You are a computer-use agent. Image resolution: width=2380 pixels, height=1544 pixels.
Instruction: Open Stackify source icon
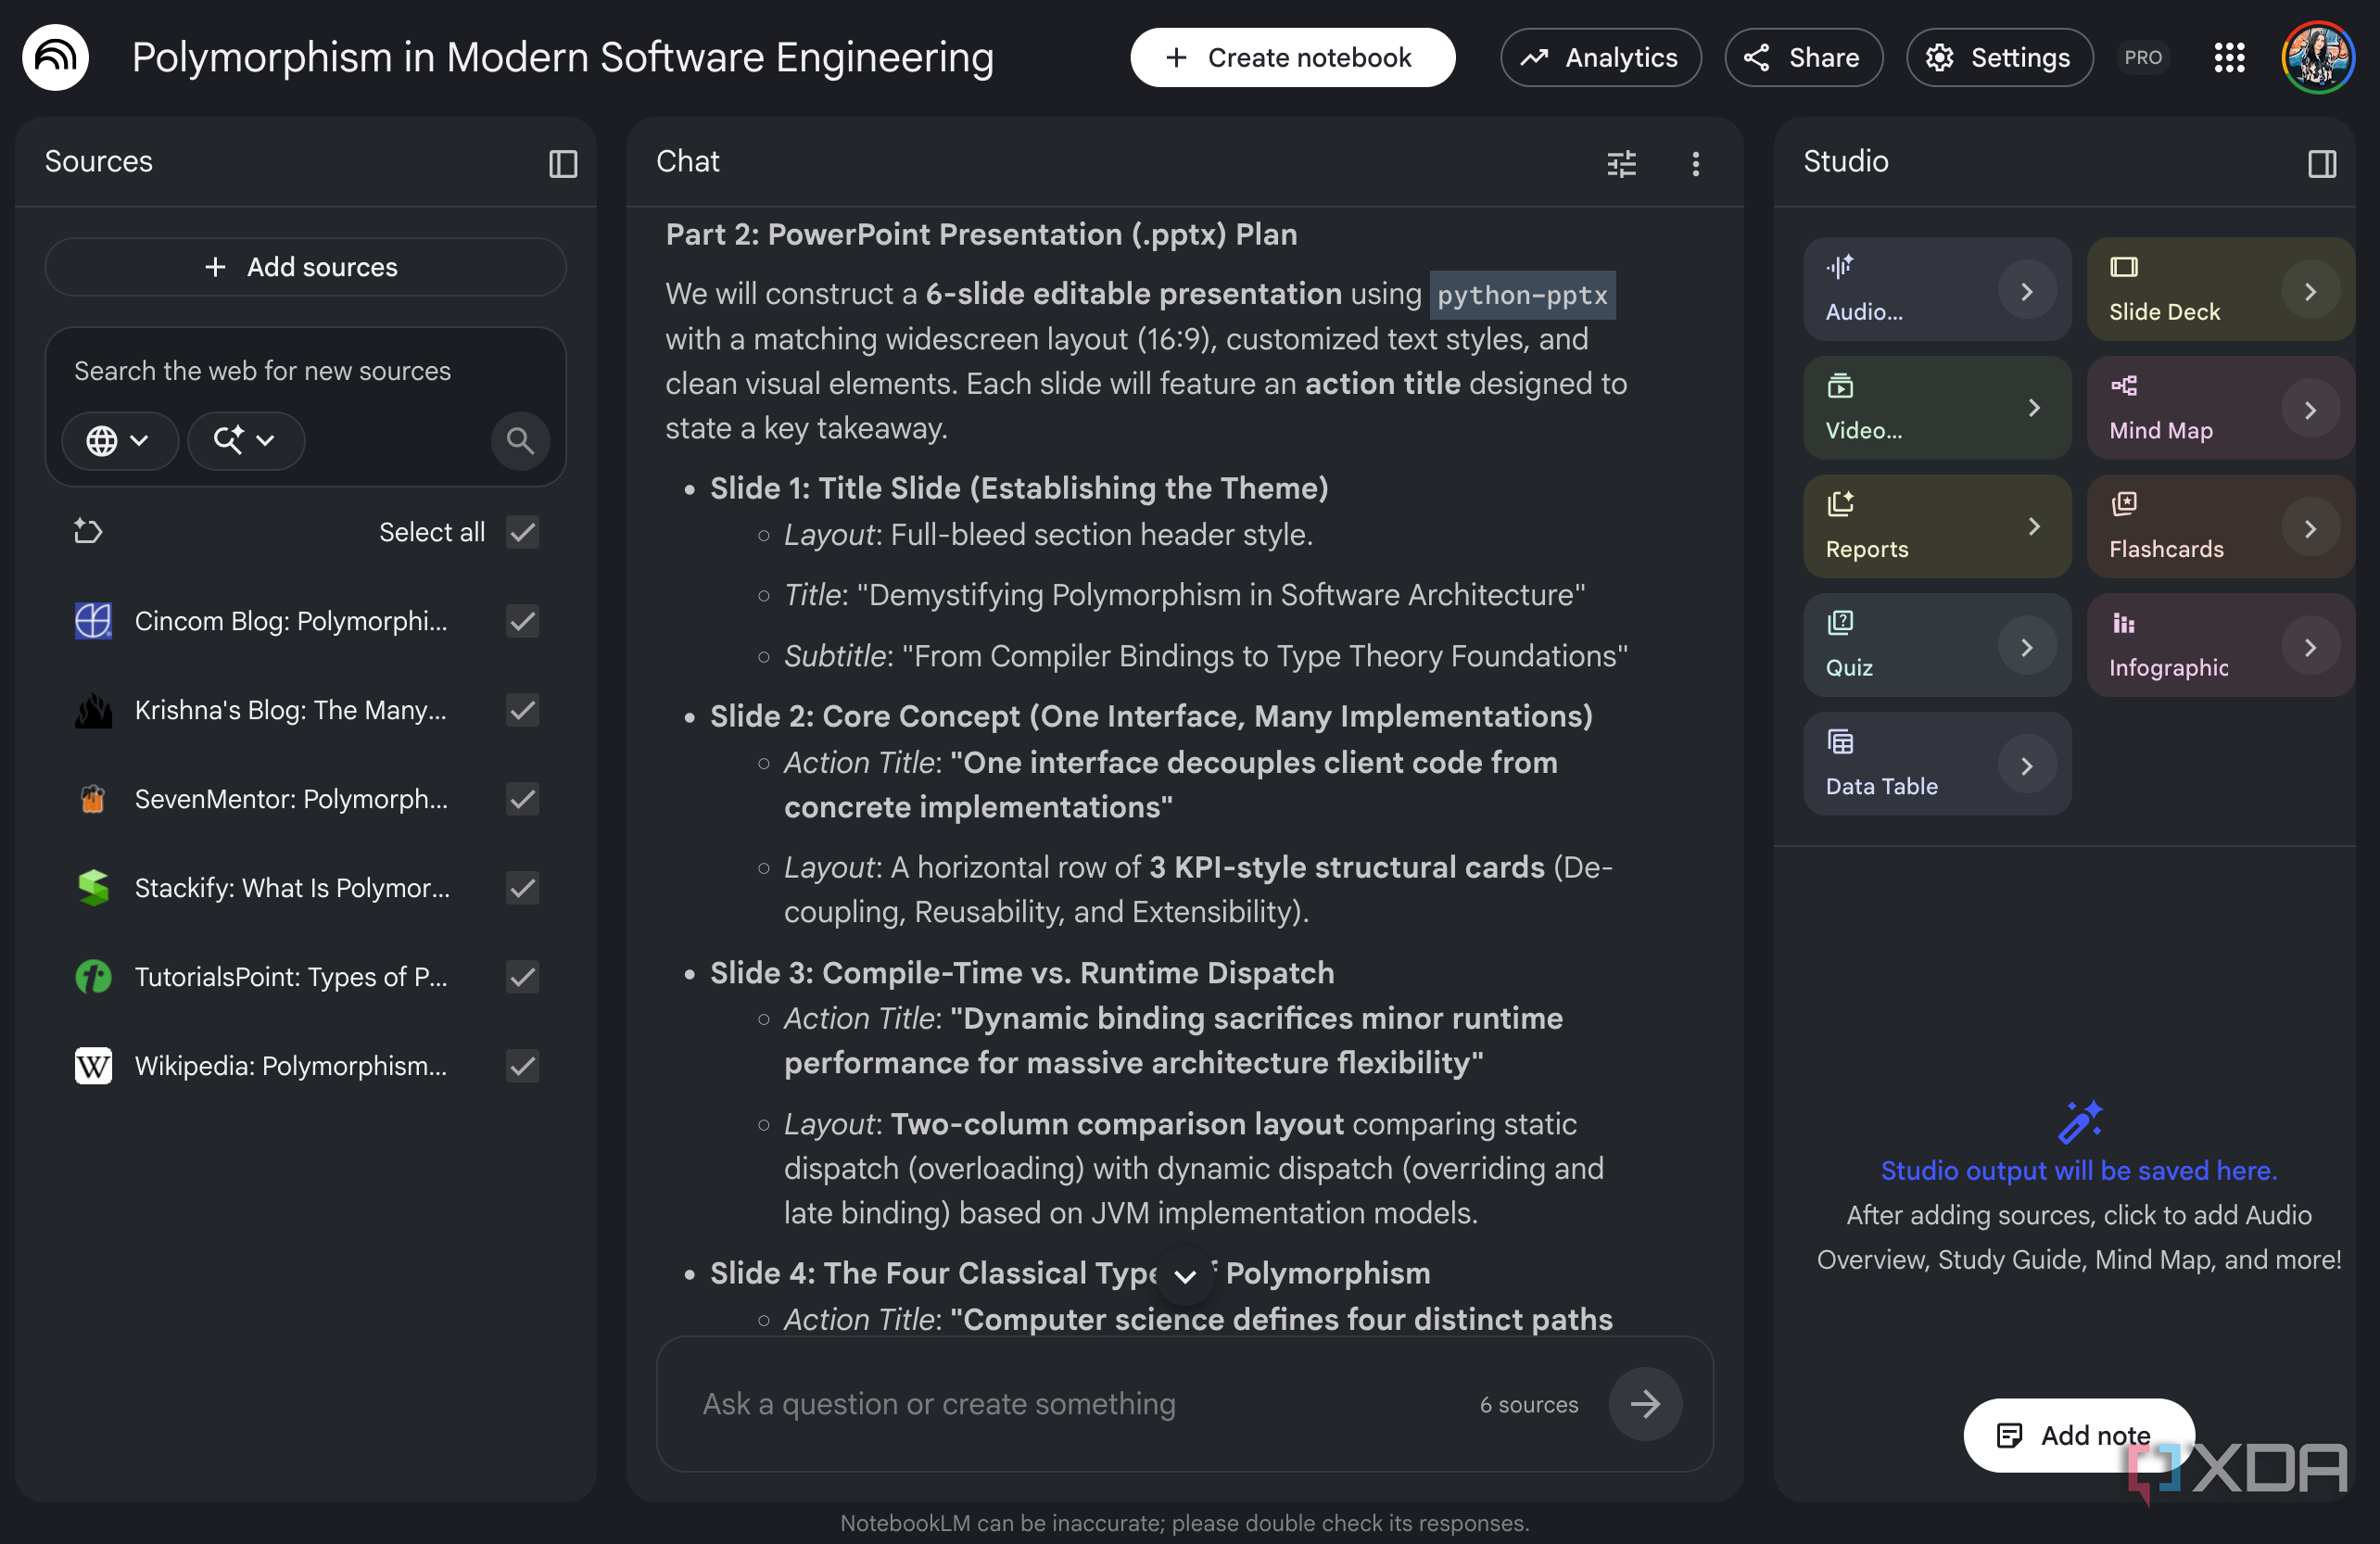point(93,888)
